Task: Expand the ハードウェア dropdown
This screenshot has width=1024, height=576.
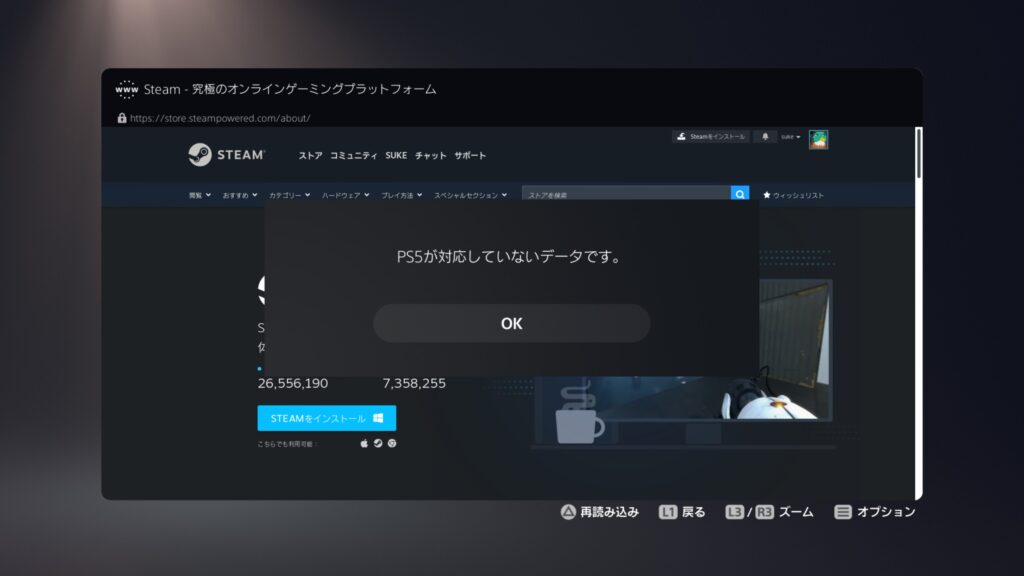Action: 345,195
